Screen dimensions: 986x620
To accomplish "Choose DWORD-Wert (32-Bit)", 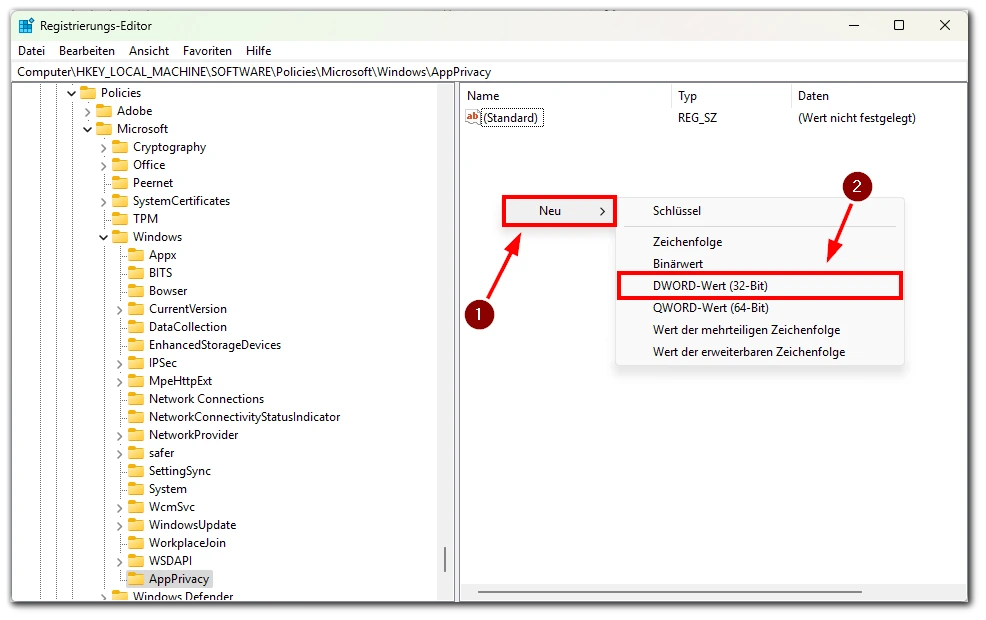I will [x=759, y=286].
